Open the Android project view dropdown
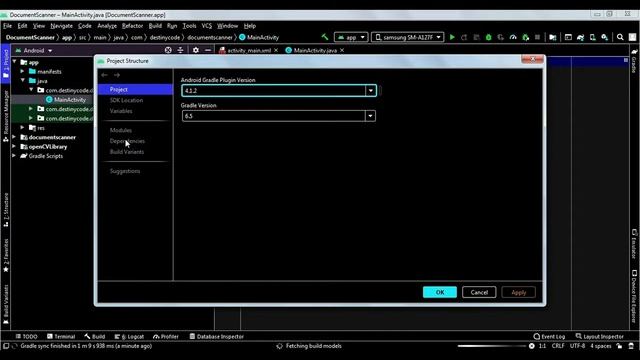Screen dimensions: 640x360 (34, 51)
